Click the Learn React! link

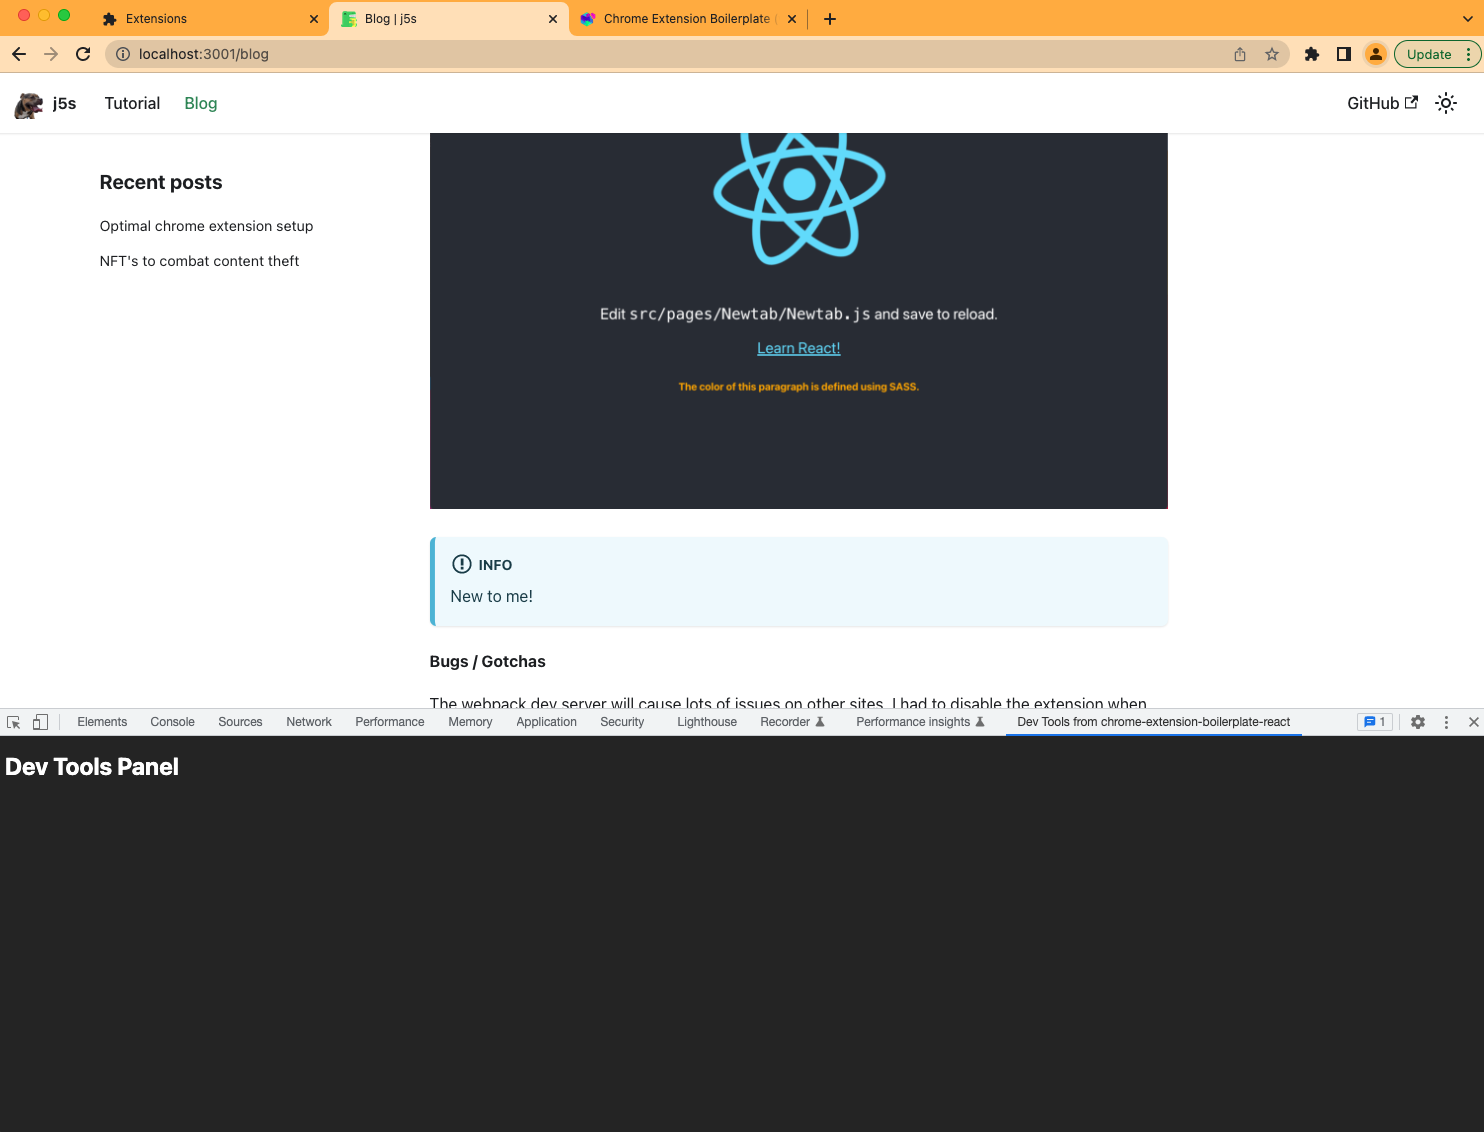(x=798, y=348)
